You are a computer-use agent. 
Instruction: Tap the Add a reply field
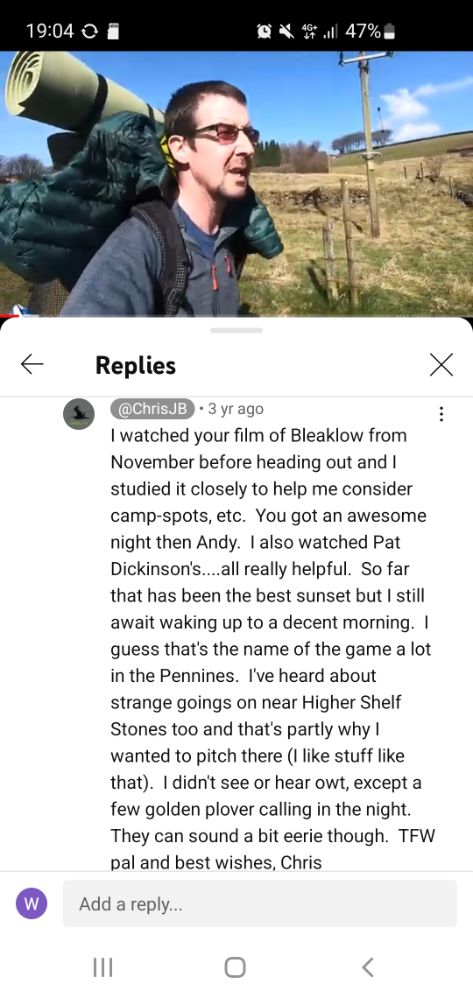[x=260, y=904]
